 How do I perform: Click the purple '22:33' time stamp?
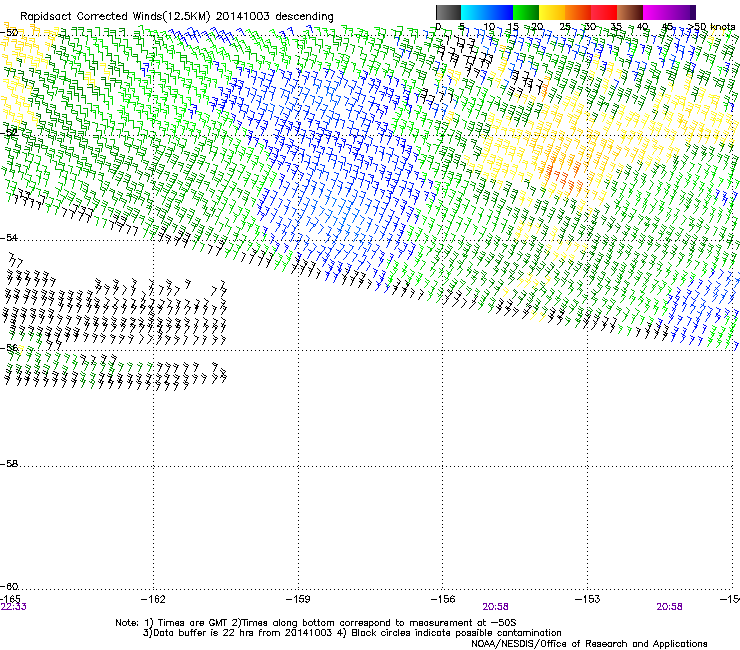(14, 607)
